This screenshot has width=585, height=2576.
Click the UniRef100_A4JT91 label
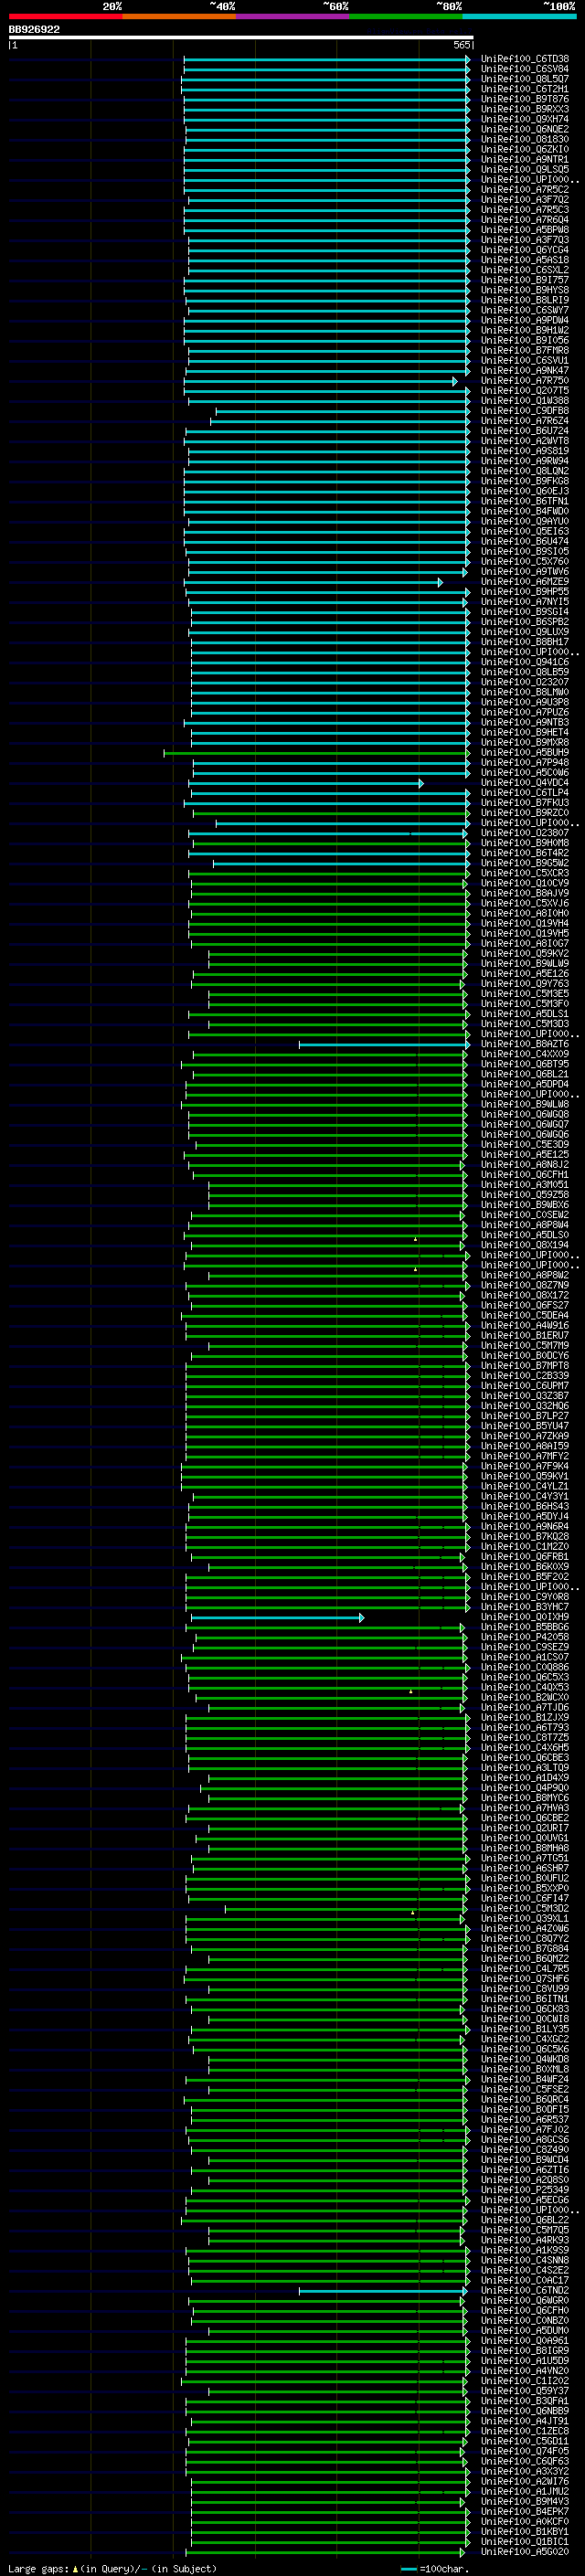click(525, 2420)
